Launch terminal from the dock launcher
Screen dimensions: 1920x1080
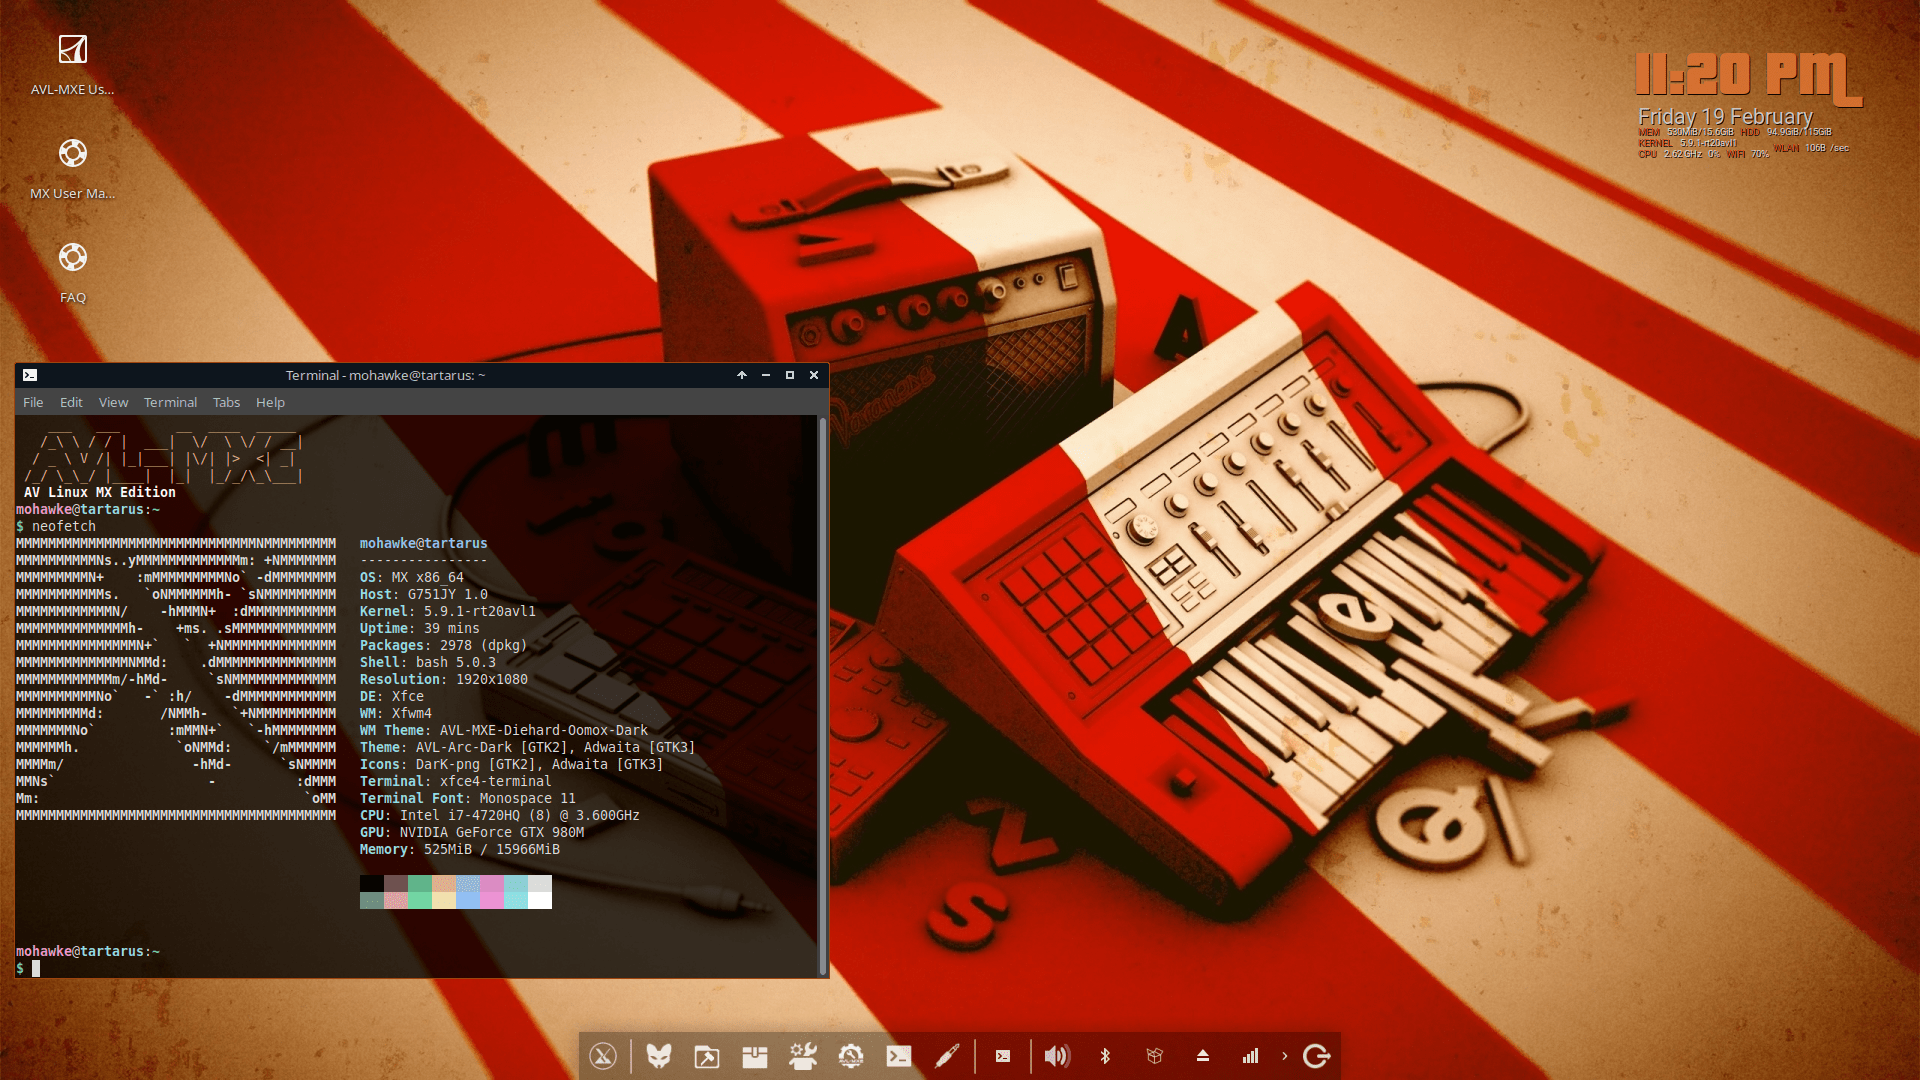[898, 1056]
